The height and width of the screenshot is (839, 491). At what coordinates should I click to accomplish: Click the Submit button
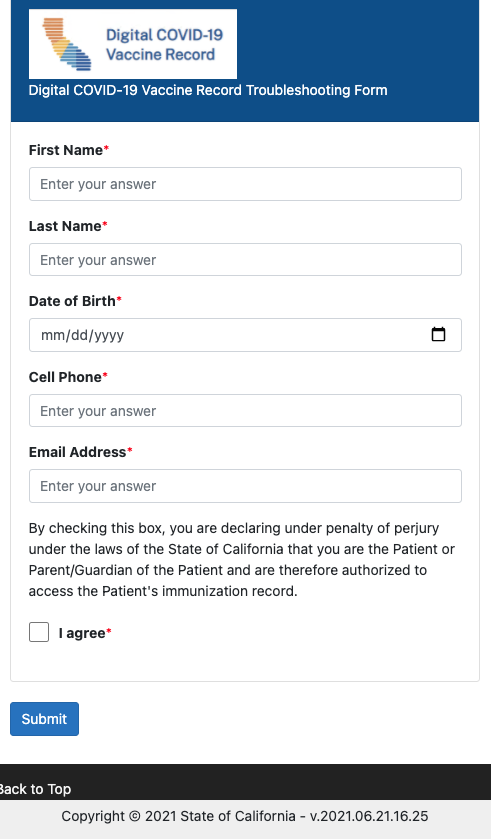click(x=44, y=719)
